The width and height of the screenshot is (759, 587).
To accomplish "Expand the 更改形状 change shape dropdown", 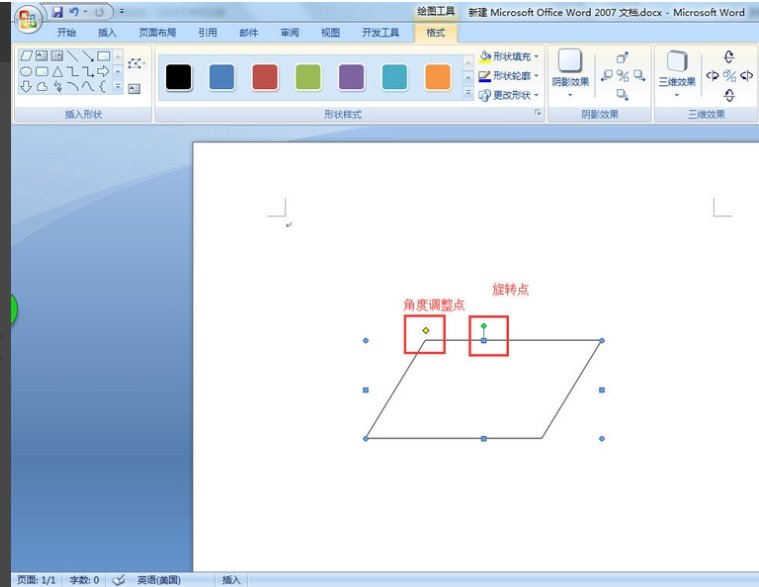I will click(509, 95).
